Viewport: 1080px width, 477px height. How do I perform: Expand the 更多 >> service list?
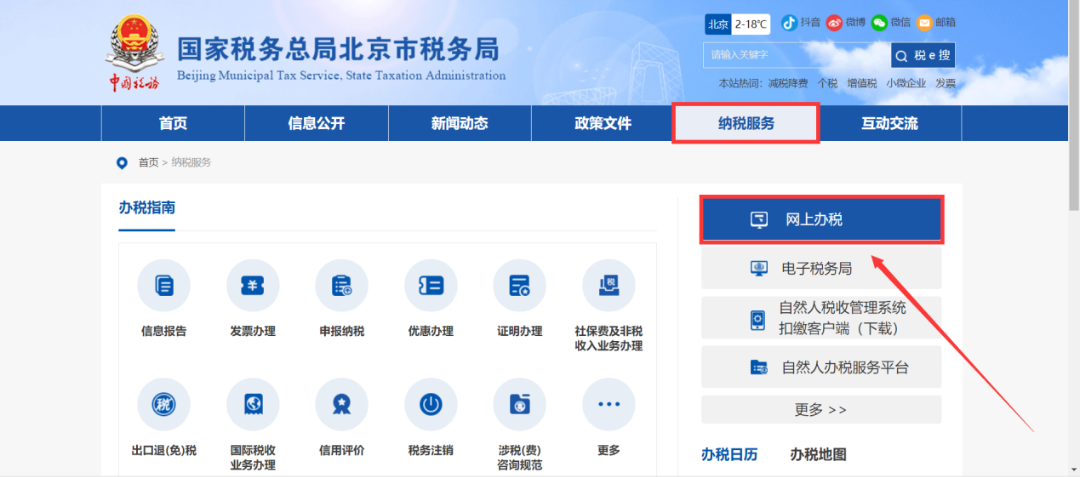coord(821,410)
